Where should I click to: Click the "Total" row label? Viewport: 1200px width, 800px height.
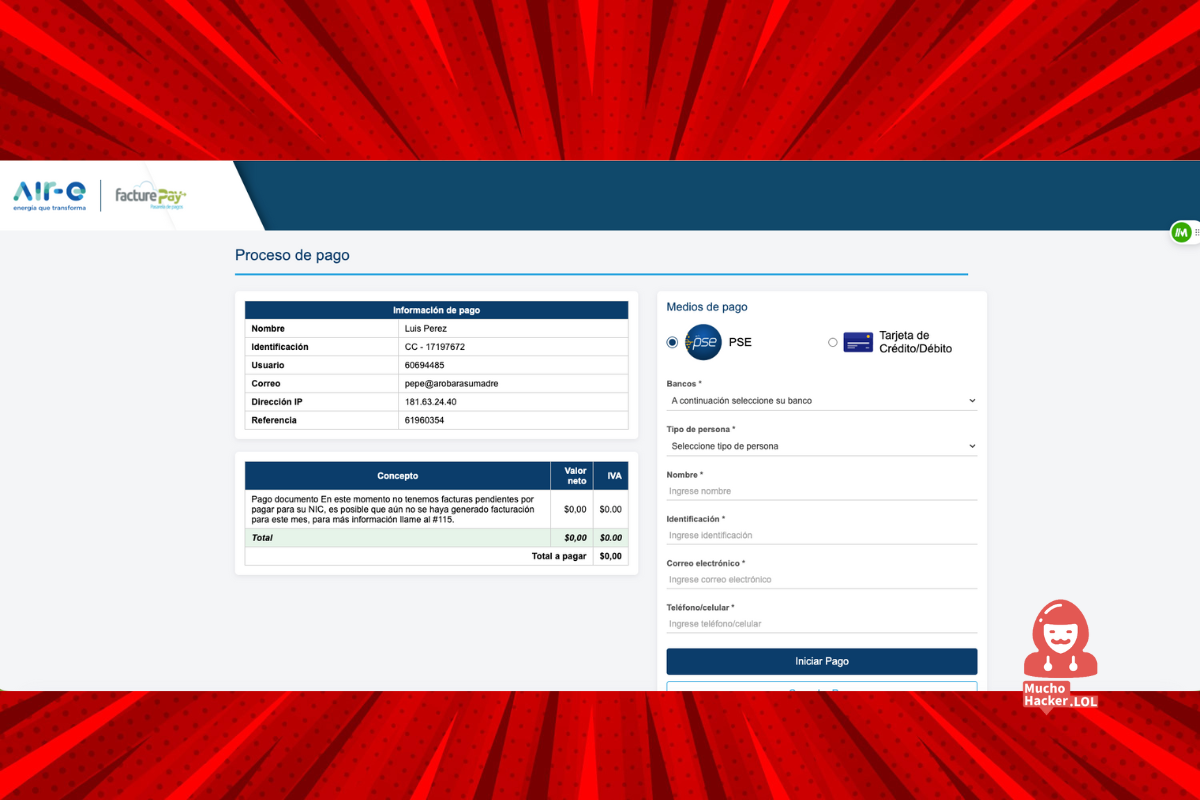[x=262, y=538]
